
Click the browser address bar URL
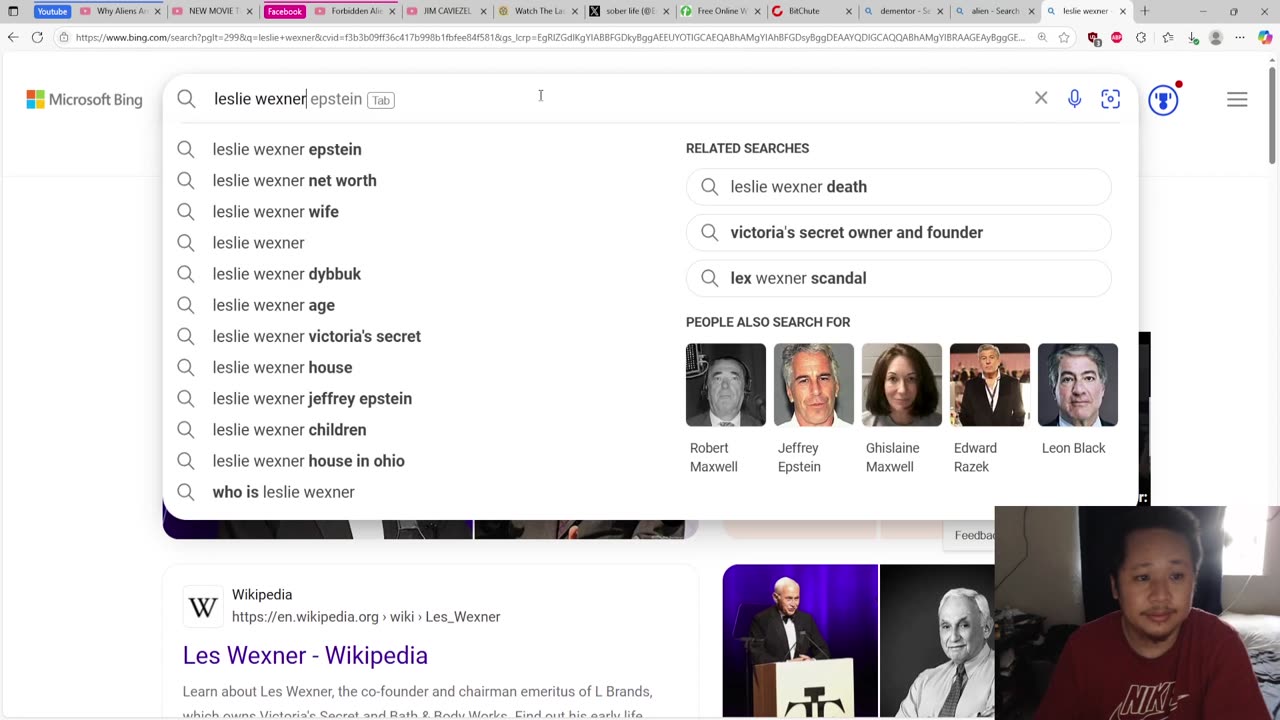coord(550,37)
